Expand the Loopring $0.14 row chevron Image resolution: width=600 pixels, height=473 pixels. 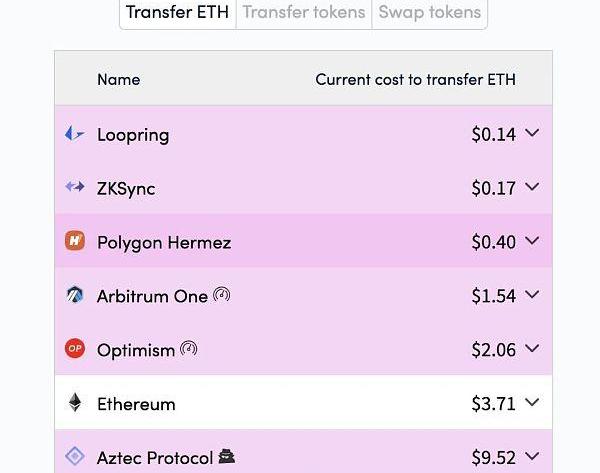tap(532, 133)
